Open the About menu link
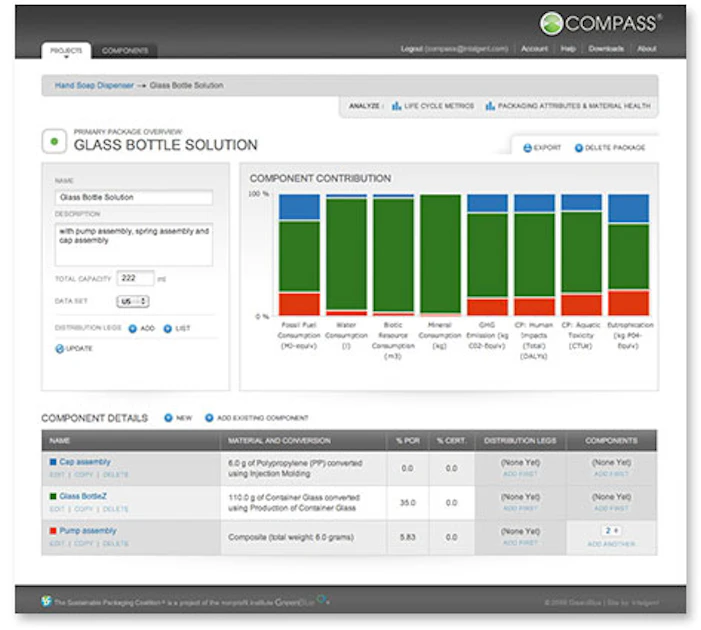This screenshot has height=630, width=701. click(646, 49)
